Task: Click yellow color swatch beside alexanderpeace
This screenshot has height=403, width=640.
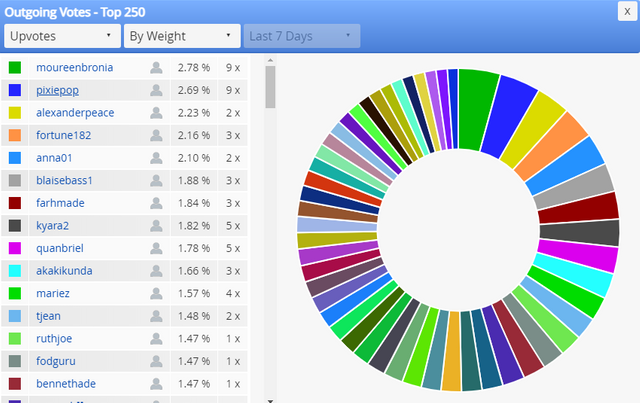Action: click(15, 113)
